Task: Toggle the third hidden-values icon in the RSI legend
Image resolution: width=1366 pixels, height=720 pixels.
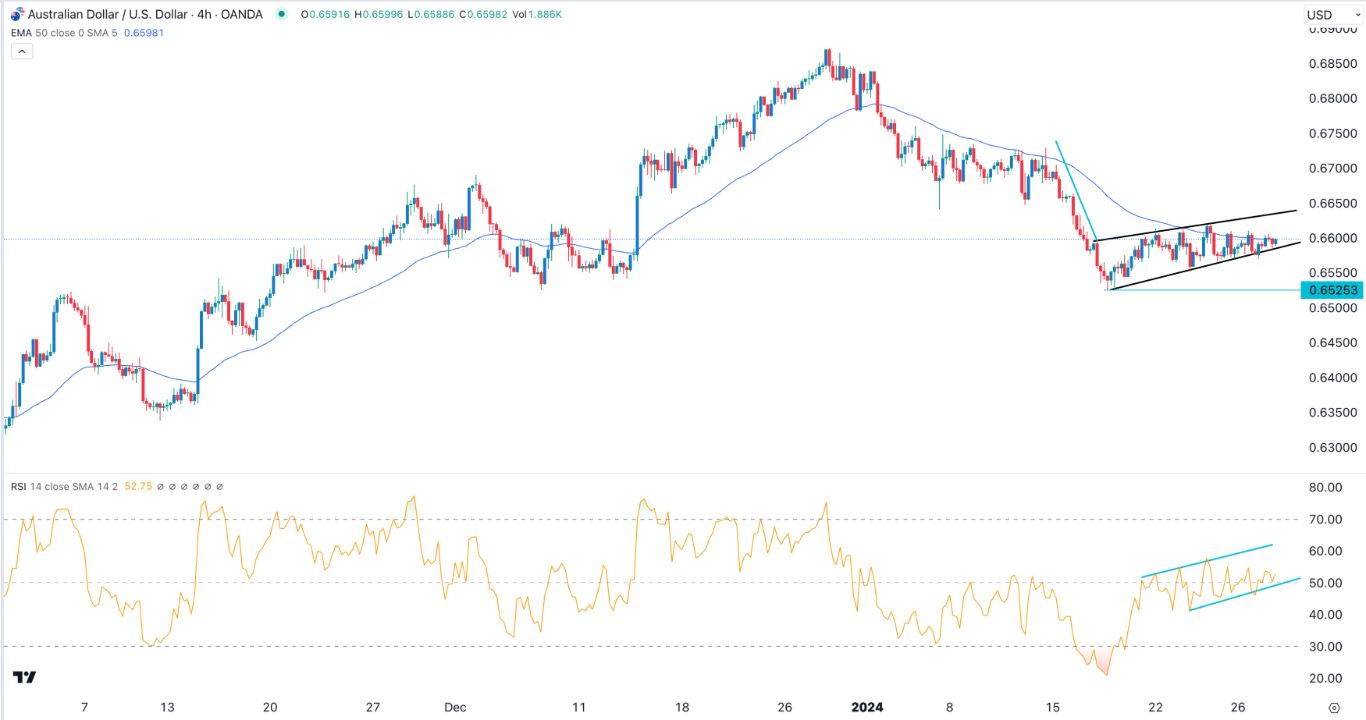Action: pos(183,487)
